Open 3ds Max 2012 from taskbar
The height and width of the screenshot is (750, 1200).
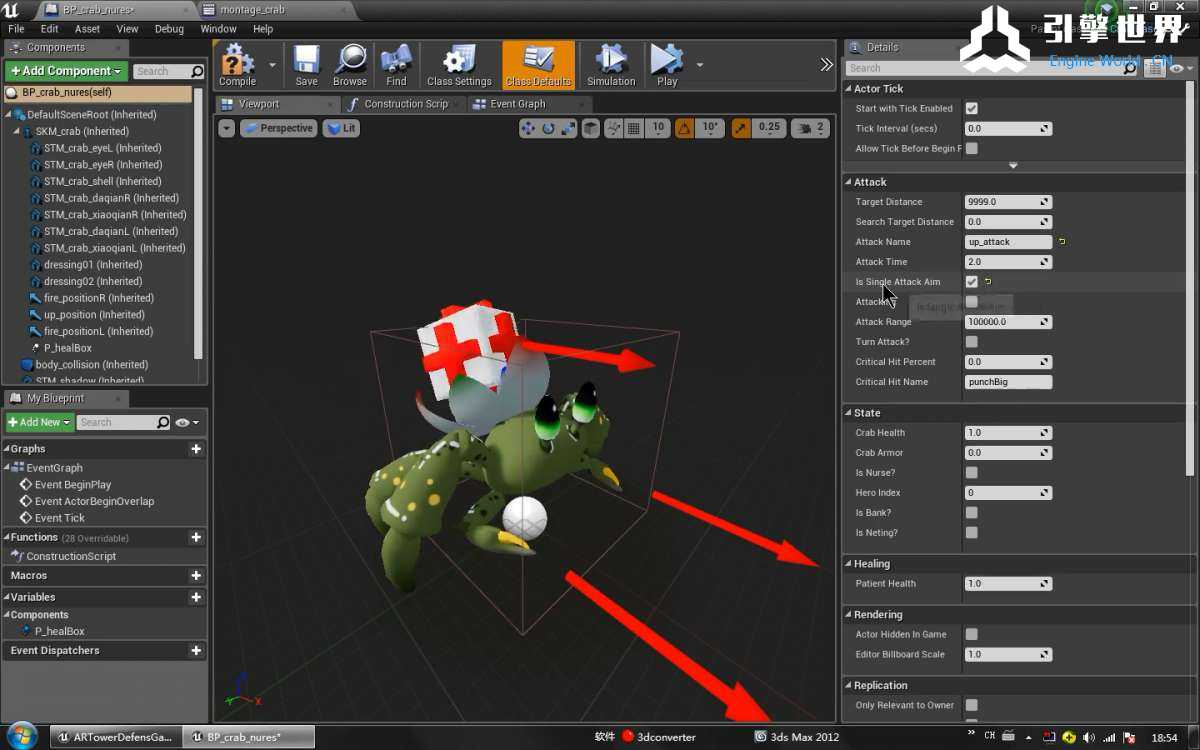[797, 737]
